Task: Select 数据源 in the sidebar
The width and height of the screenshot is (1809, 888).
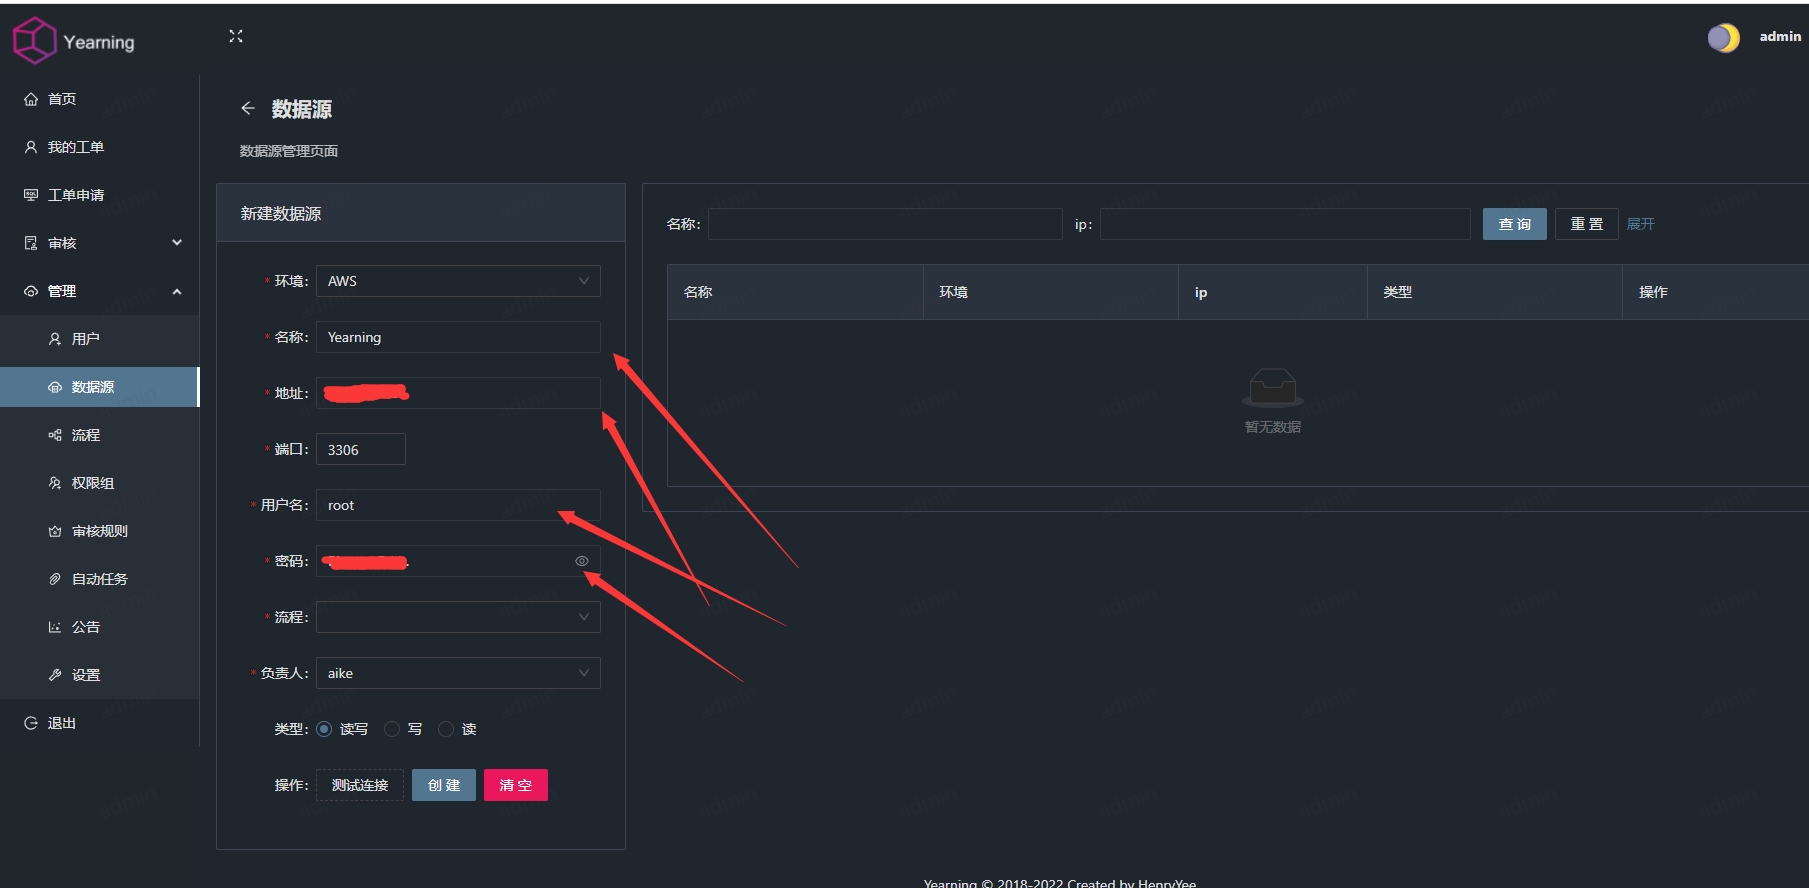Action: pos(100,387)
